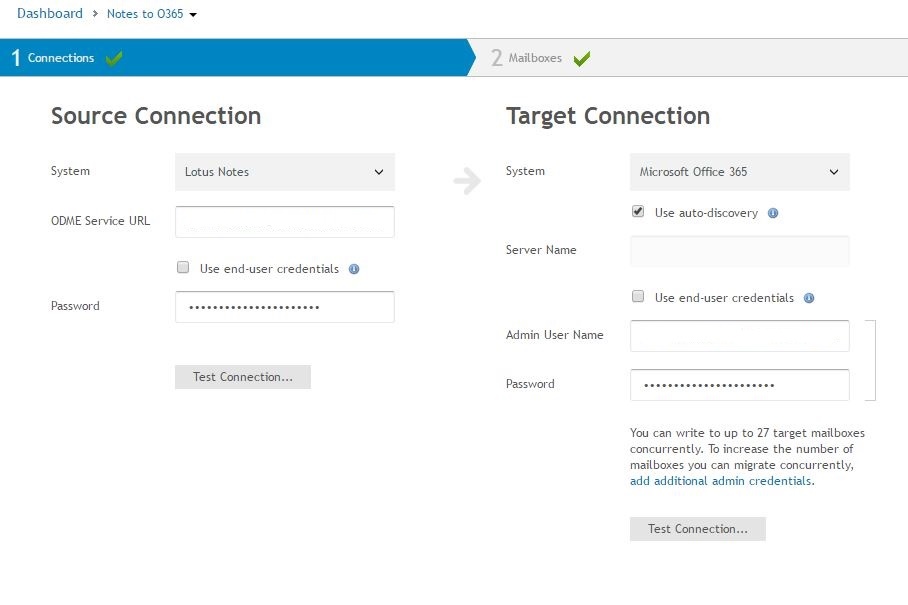Open the Microsoft Office 365 system dropdown
This screenshot has height=605, width=908.
pos(740,172)
